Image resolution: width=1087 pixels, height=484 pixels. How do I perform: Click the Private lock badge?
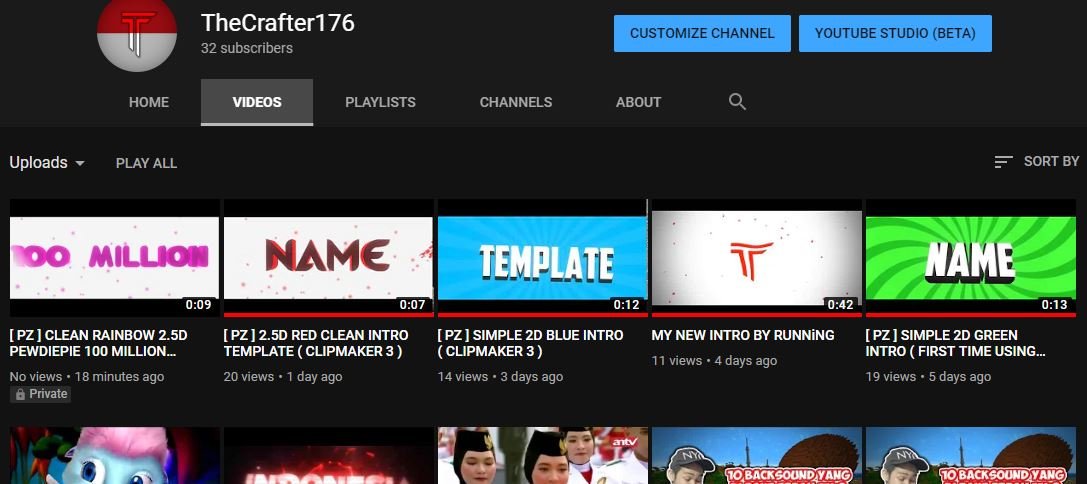coord(40,394)
